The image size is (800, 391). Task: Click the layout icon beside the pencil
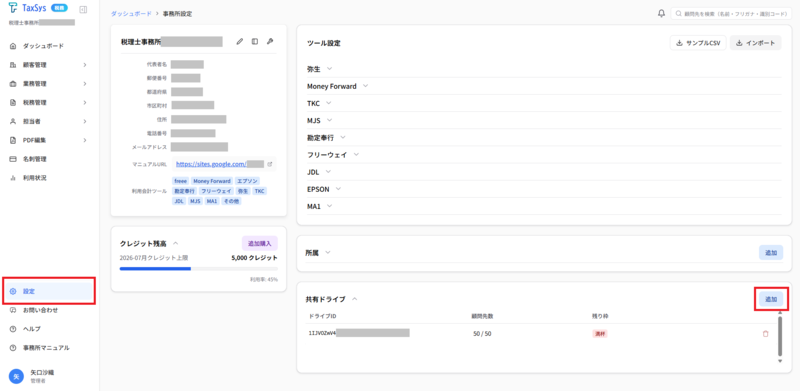click(255, 42)
